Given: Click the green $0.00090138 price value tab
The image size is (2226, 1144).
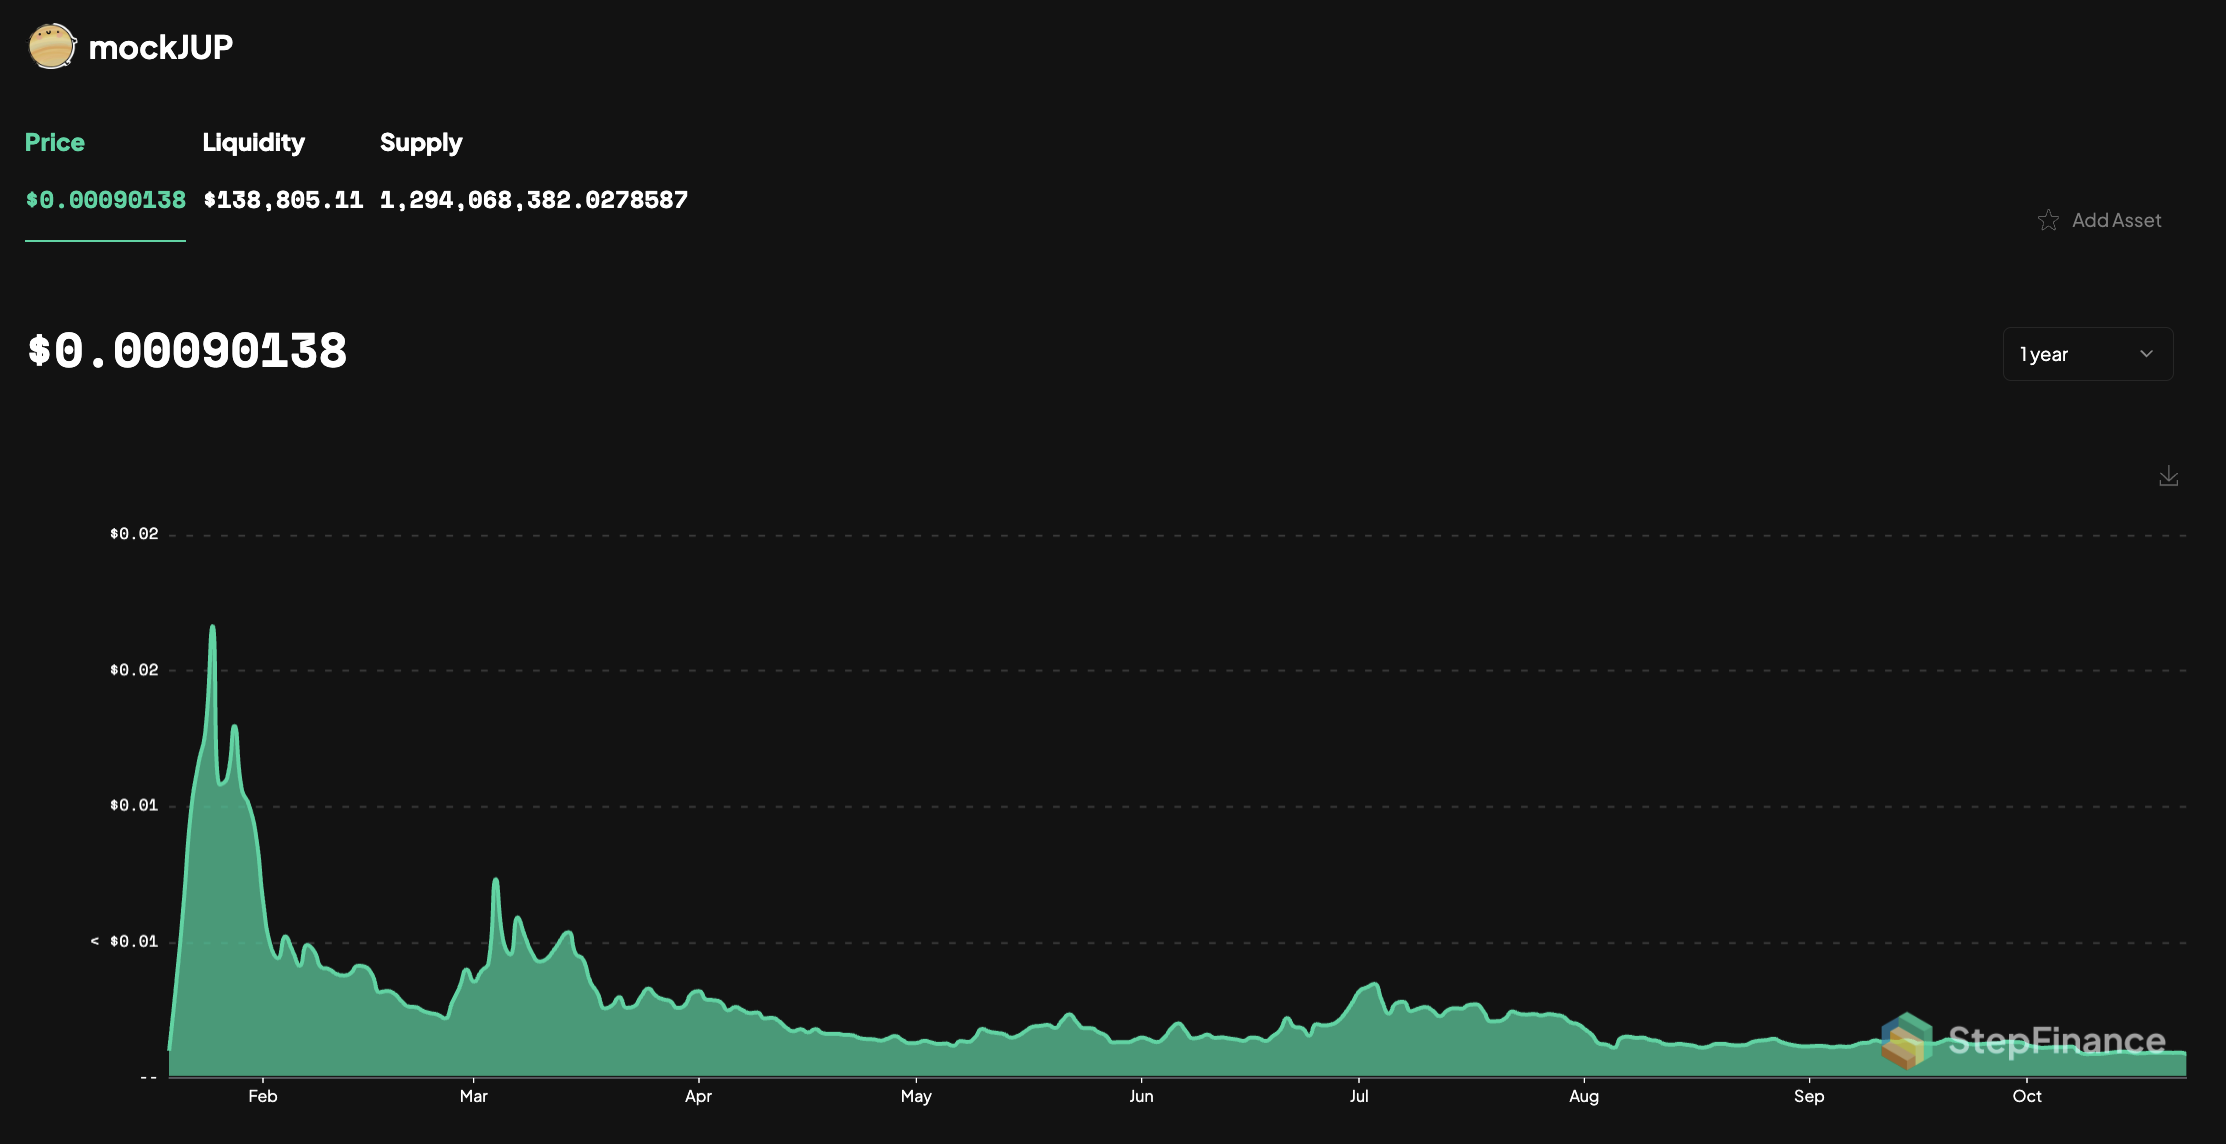Looking at the screenshot, I should point(105,200).
